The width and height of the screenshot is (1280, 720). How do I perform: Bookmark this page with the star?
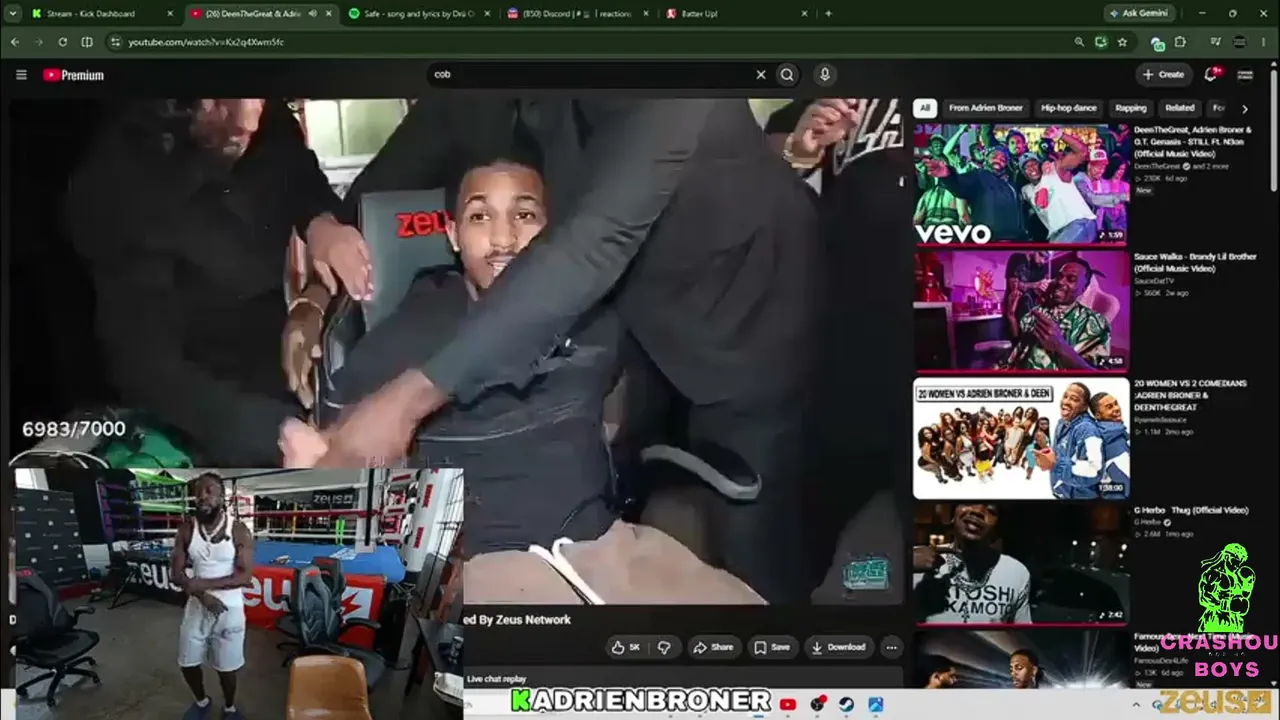click(1122, 42)
